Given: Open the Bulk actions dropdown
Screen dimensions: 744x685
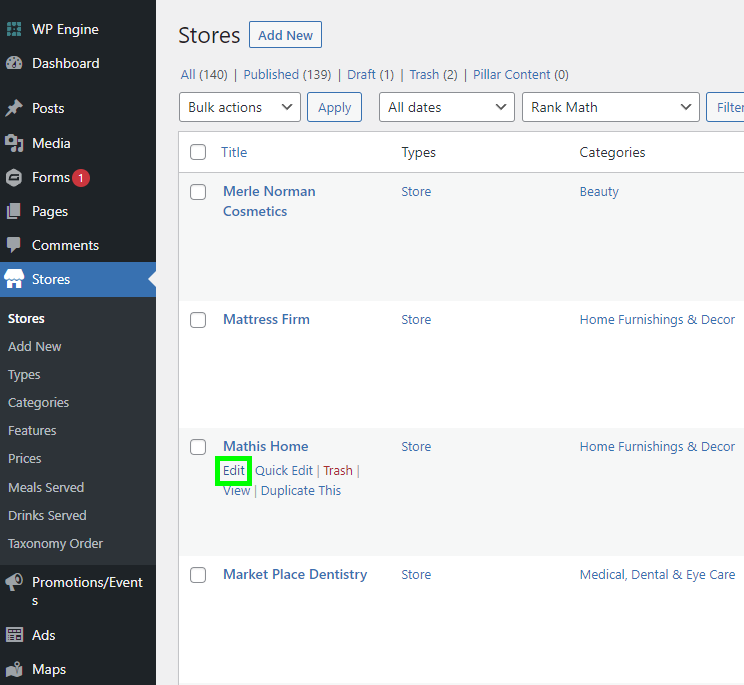Looking at the screenshot, I should (239, 107).
